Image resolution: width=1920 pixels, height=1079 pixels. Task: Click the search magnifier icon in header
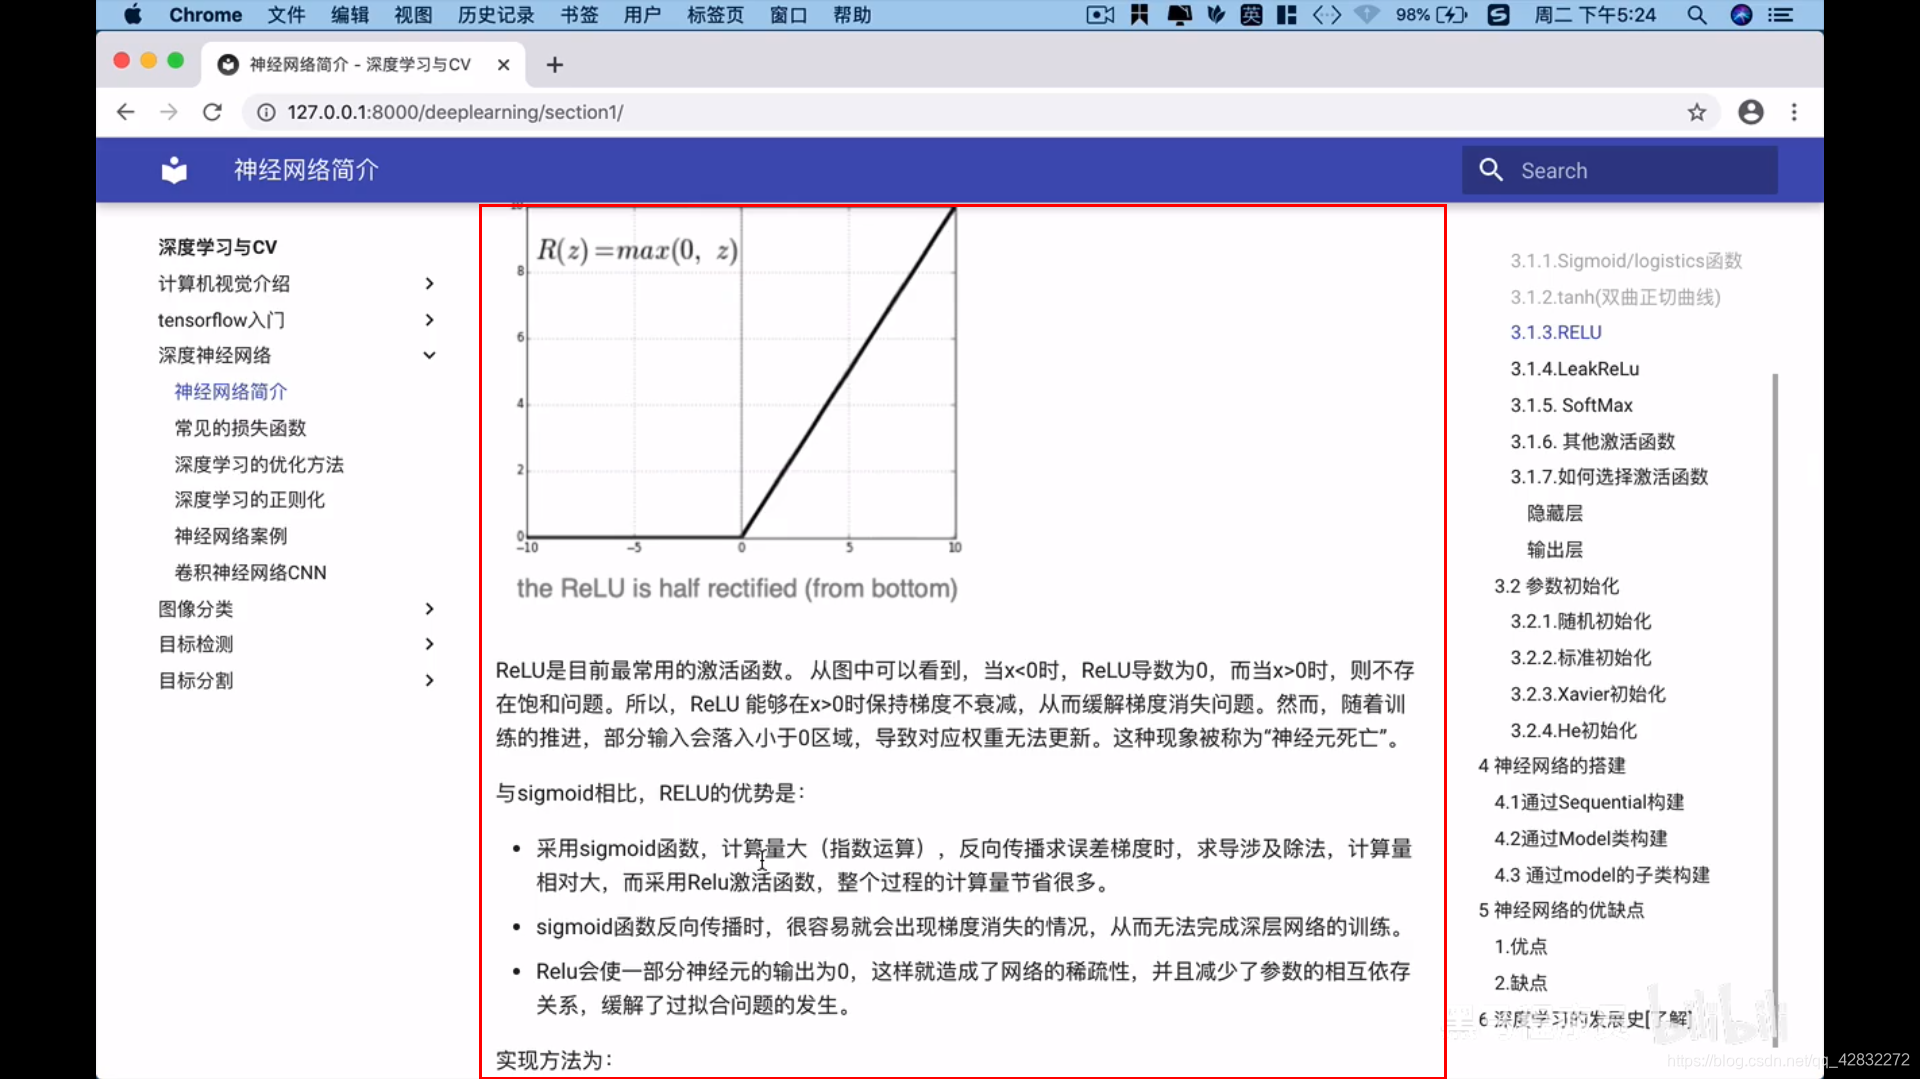coord(1491,170)
